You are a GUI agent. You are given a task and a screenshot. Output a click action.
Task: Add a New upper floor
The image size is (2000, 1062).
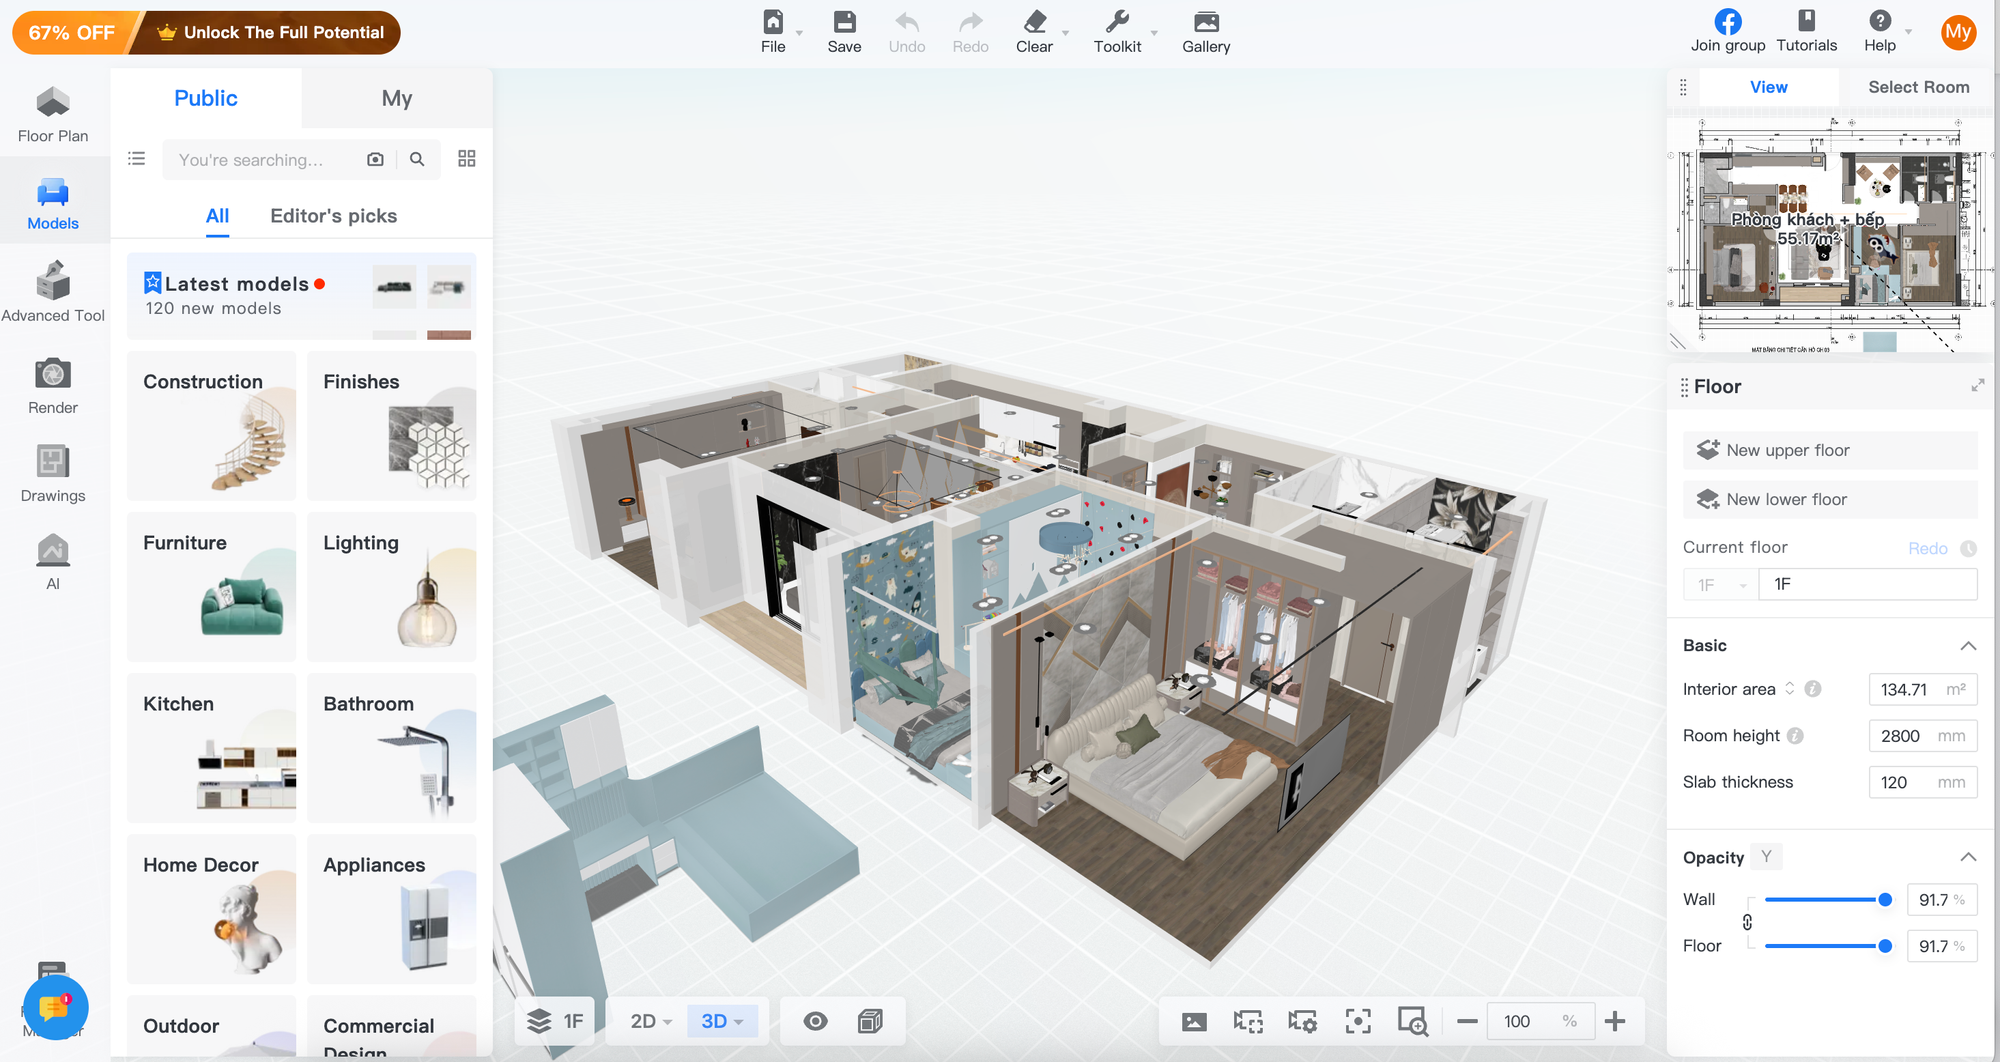point(1830,450)
